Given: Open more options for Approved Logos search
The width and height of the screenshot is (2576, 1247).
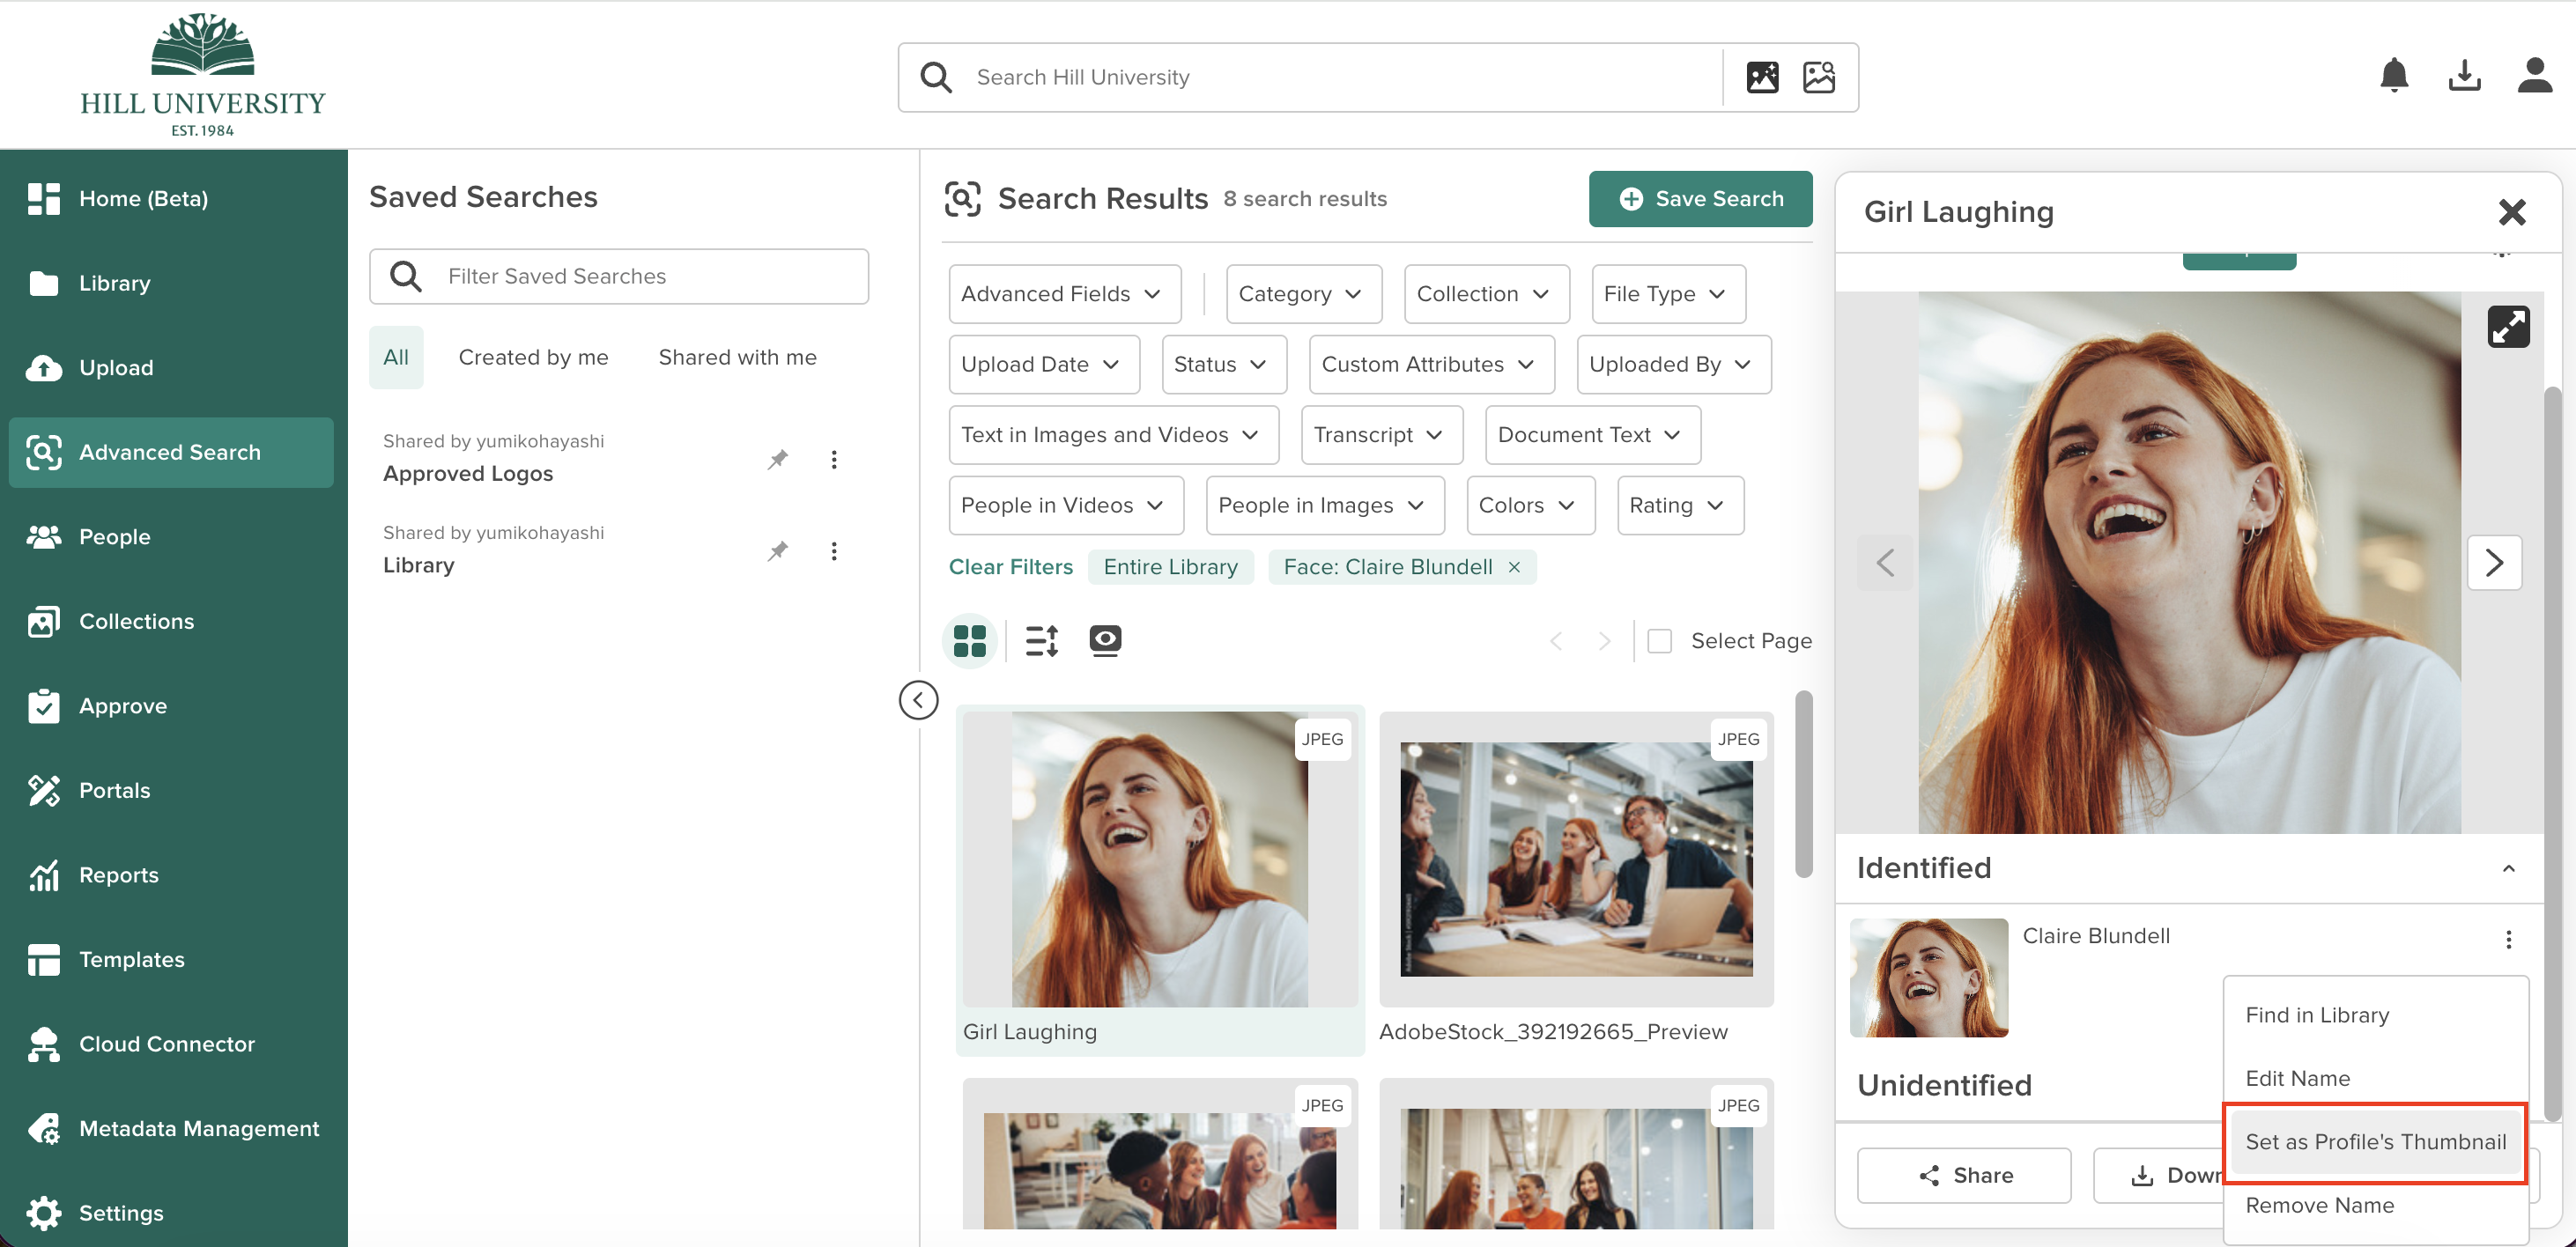Looking at the screenshot, I should pyautogui.click(x=834, y=459).
